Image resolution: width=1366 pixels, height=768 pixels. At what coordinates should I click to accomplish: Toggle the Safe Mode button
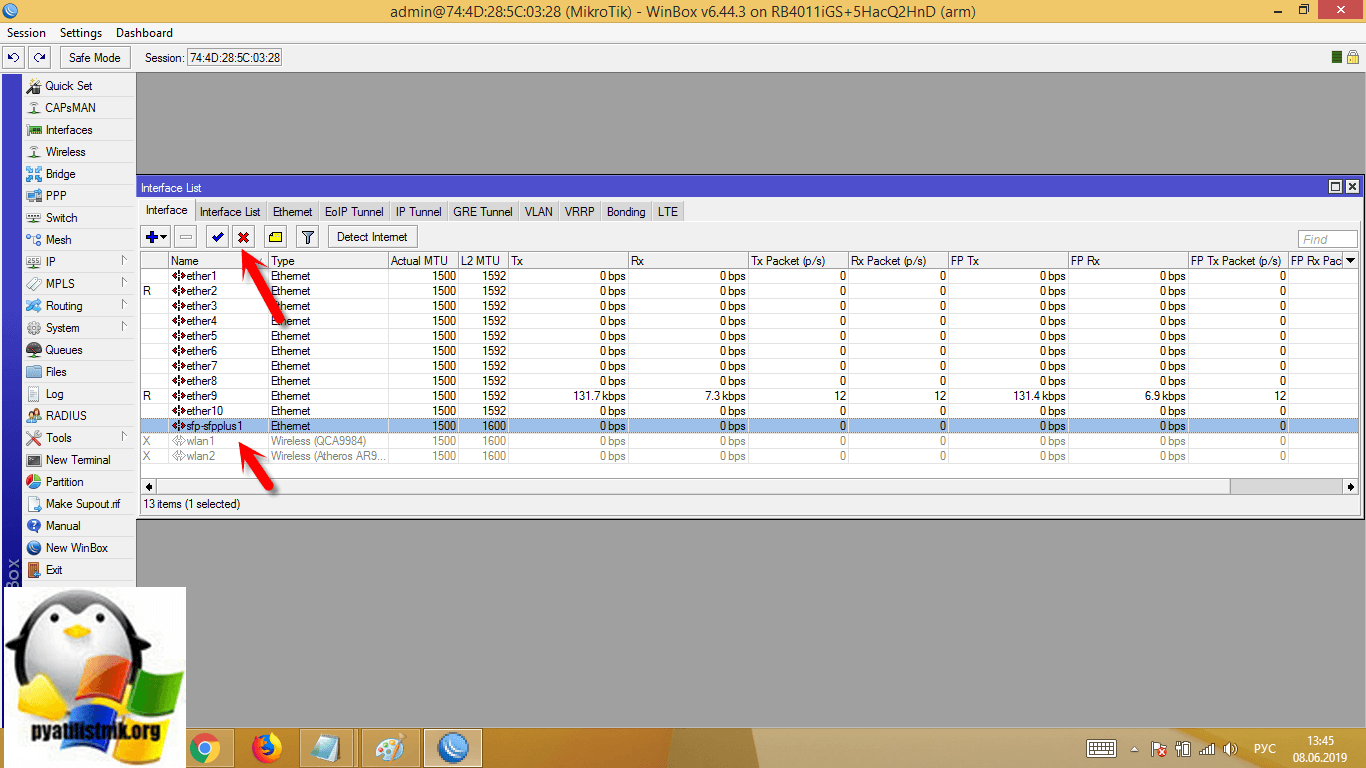[x=94, y=58]
